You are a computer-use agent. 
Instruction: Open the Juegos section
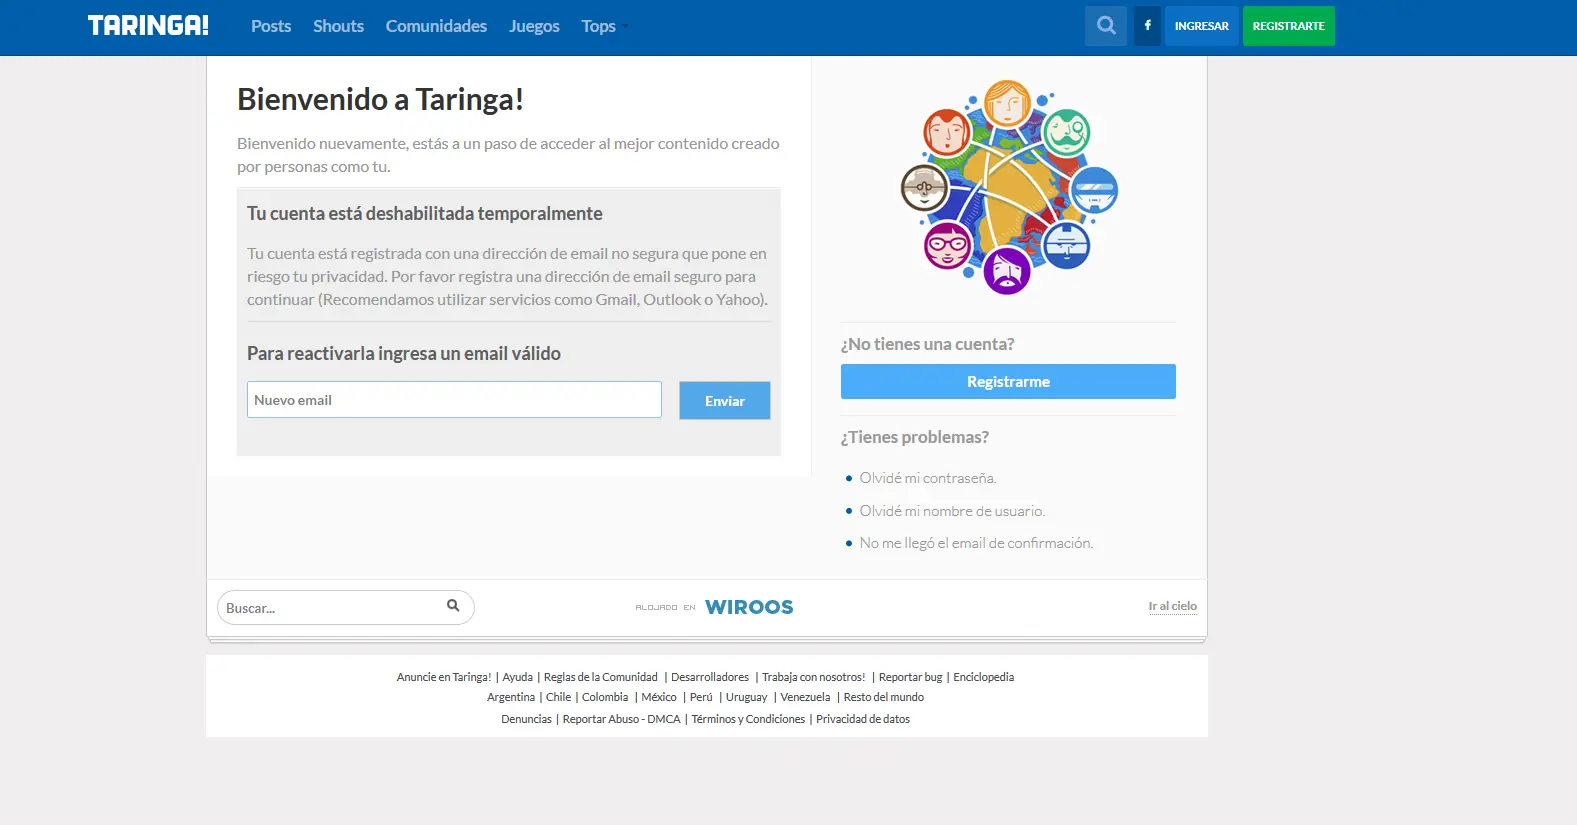(x=534, y=26)
